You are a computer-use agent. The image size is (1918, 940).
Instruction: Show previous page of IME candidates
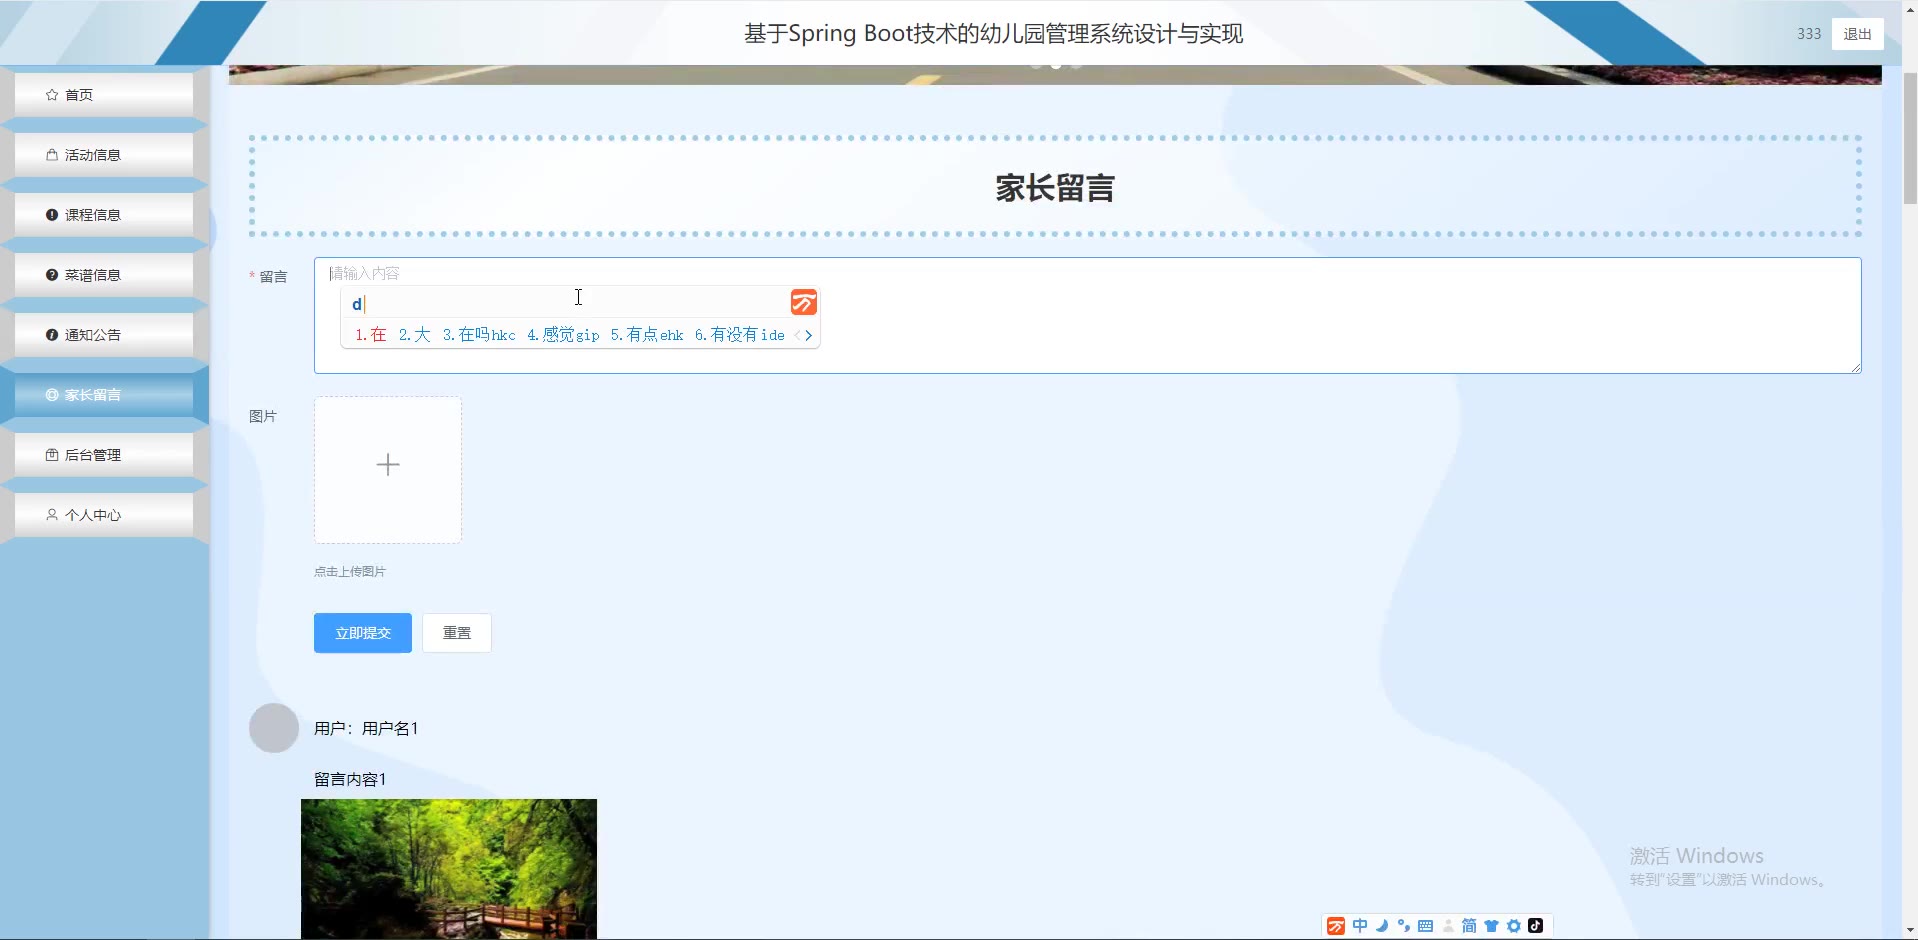tap(797, 336)
